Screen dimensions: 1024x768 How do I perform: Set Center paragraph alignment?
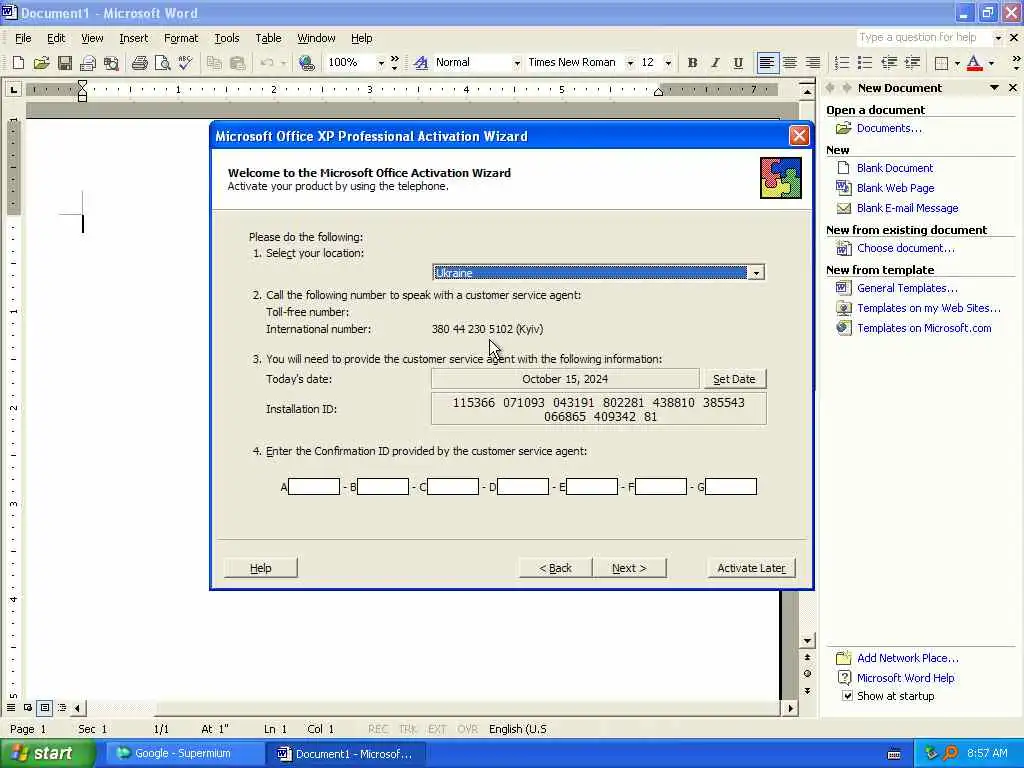tap(790, 63)
